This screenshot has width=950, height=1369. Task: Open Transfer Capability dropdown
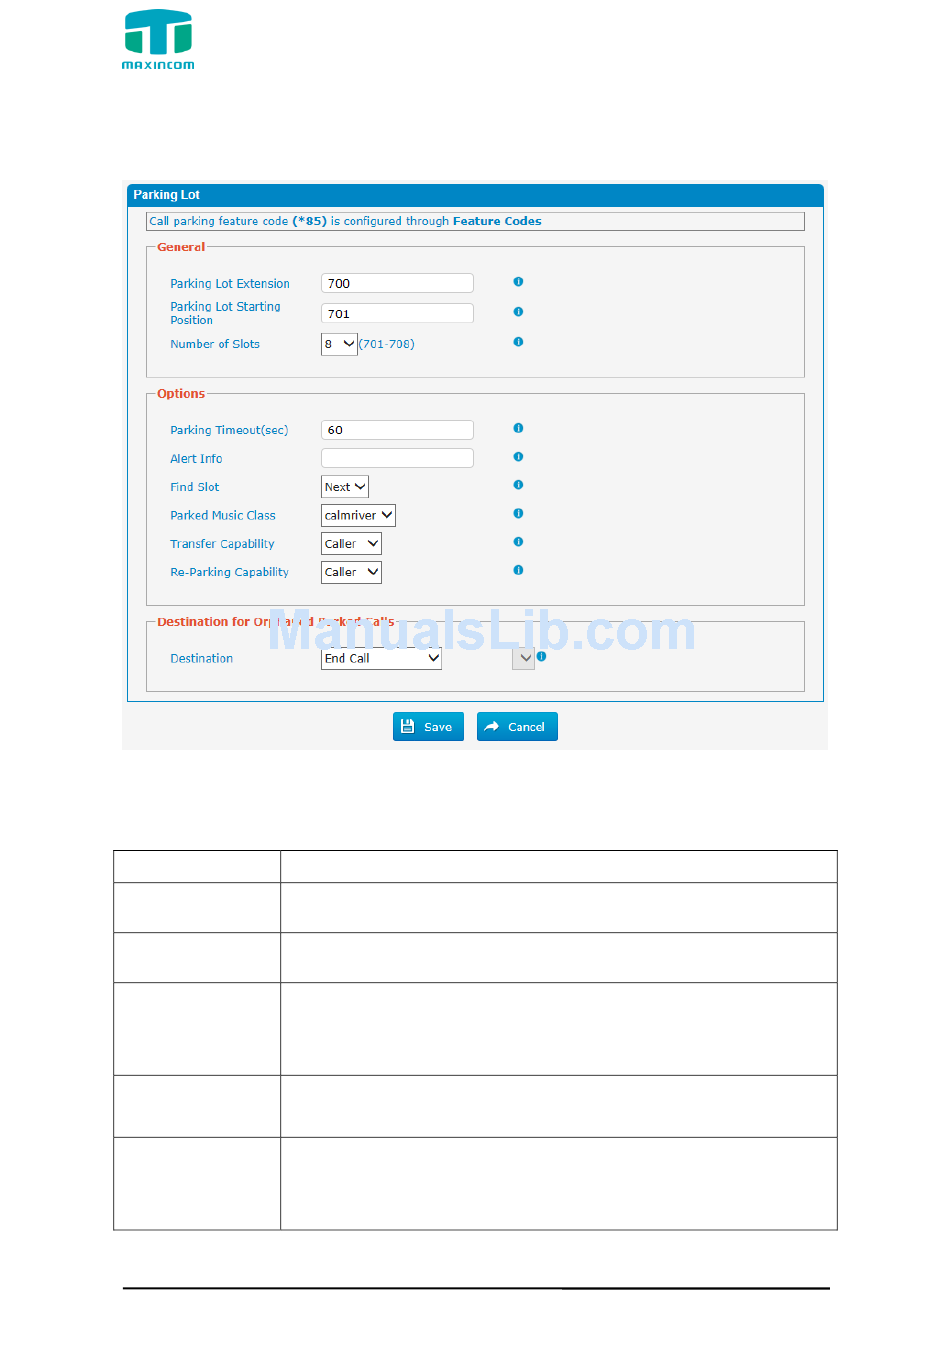(351, 544)
